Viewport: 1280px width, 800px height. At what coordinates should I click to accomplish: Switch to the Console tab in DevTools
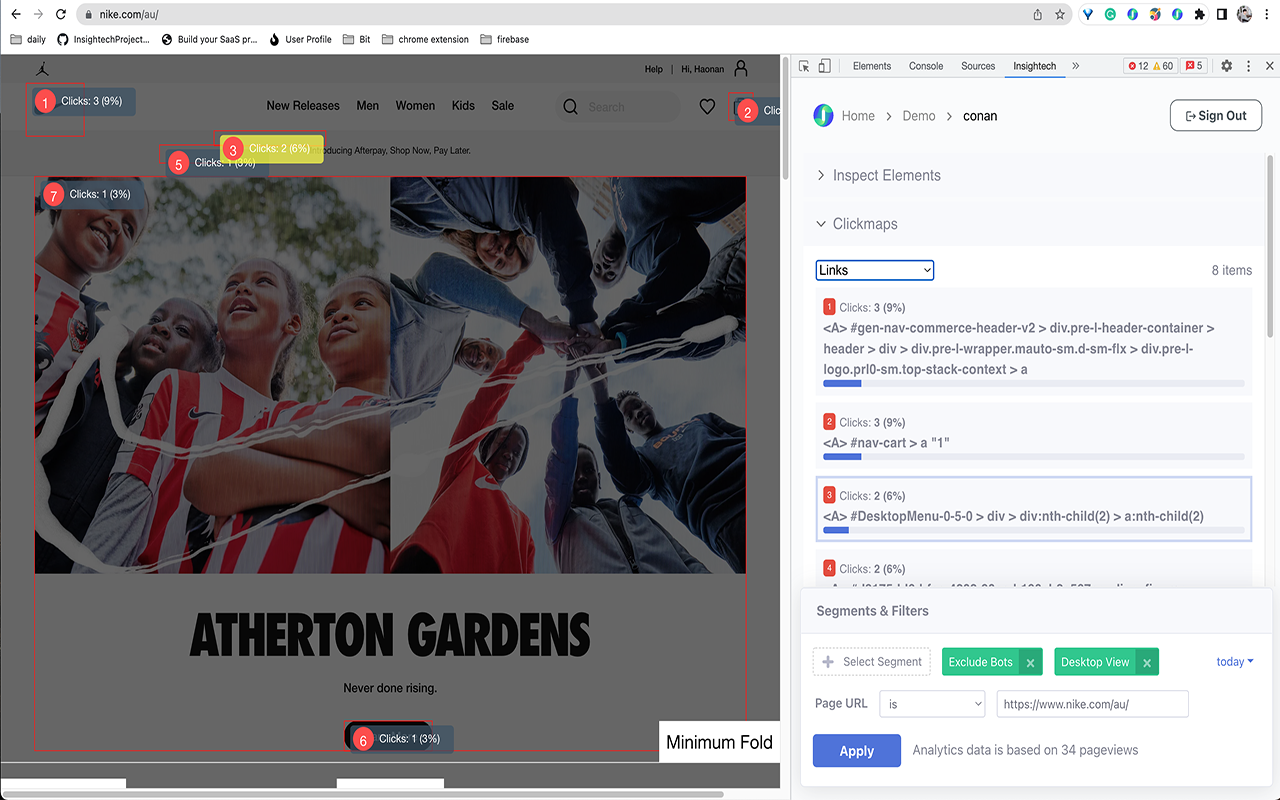click(925, 65)
